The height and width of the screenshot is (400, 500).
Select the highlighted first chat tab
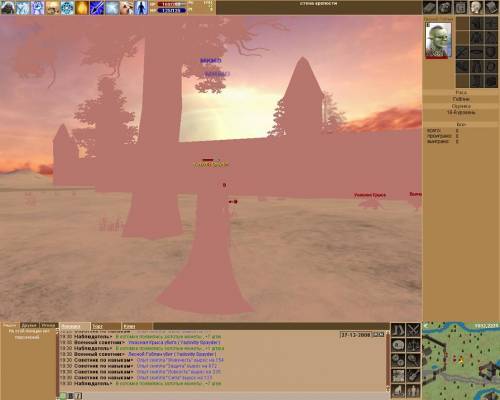(x=75, y=326)
